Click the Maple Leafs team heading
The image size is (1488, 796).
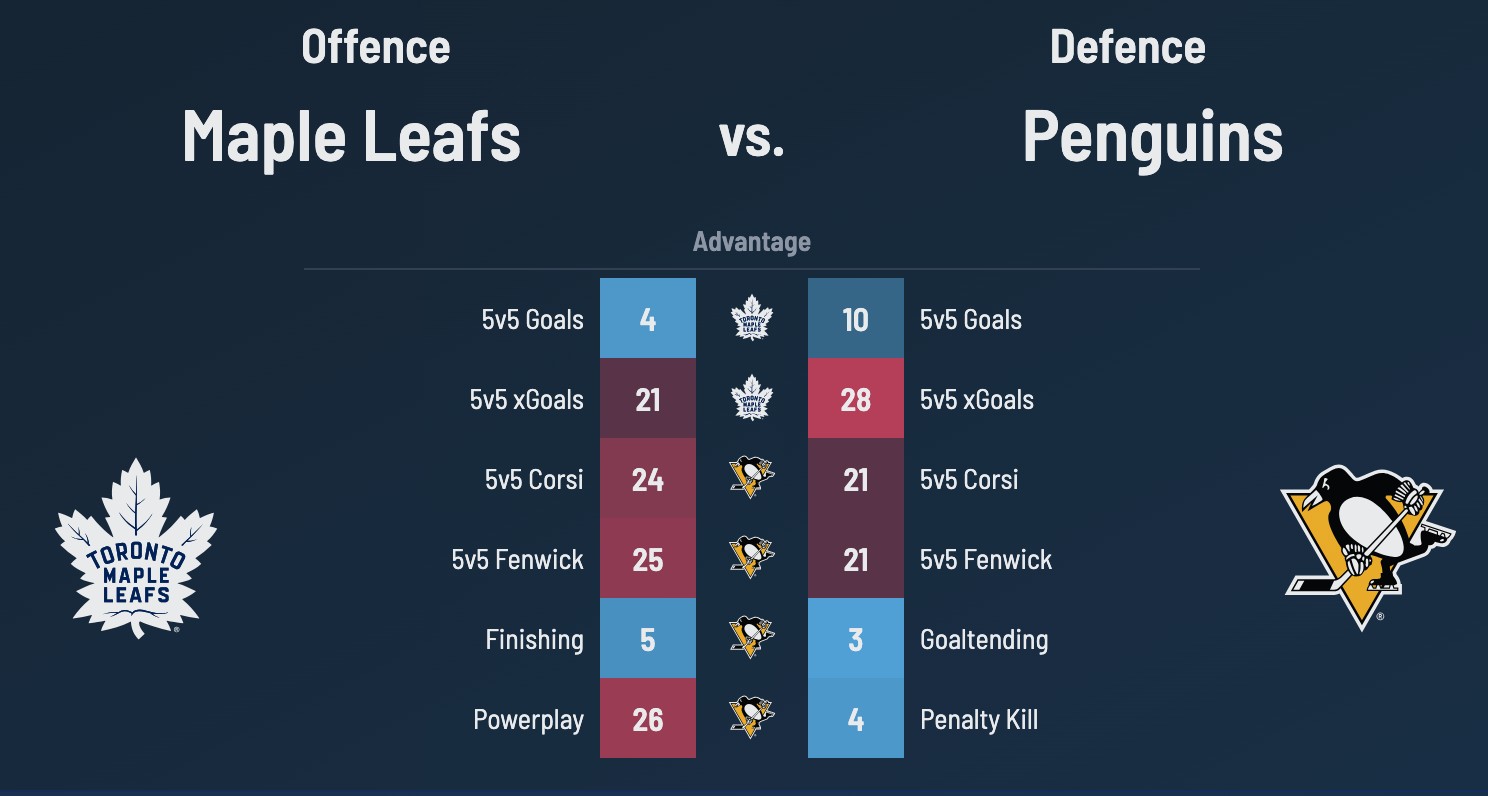(351, 137)
